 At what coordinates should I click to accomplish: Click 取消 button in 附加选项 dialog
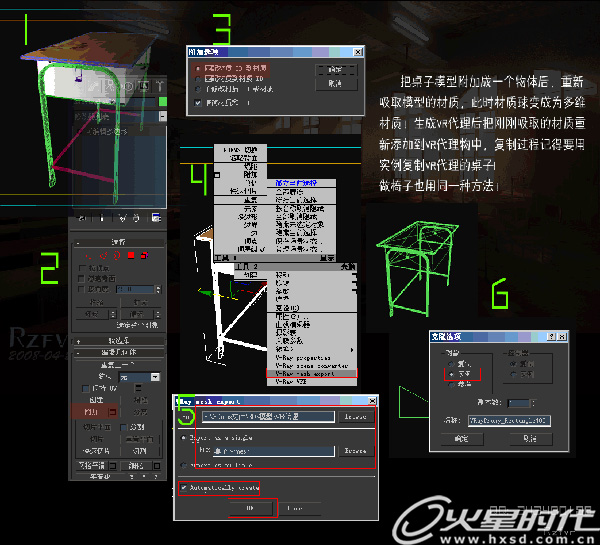[336, 83]
